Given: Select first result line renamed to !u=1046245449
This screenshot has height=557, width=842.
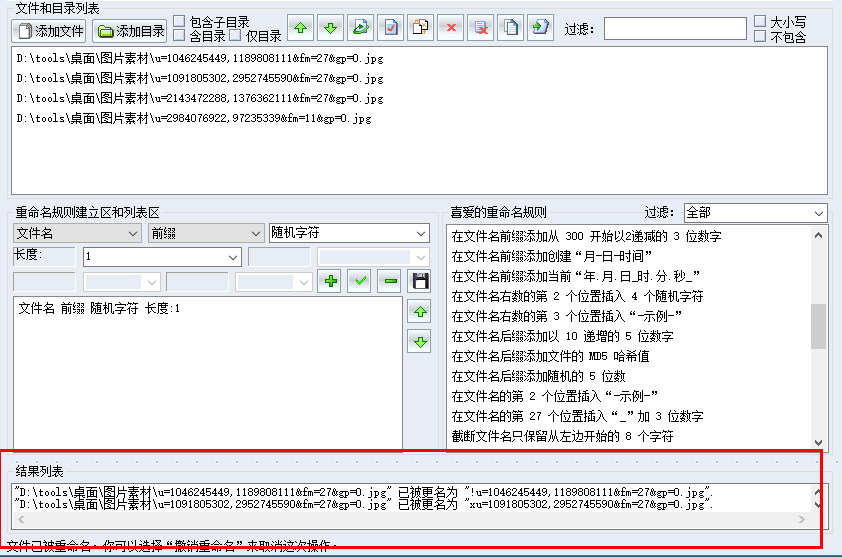Looking at the screenshot, I should (x=364, y=492).
